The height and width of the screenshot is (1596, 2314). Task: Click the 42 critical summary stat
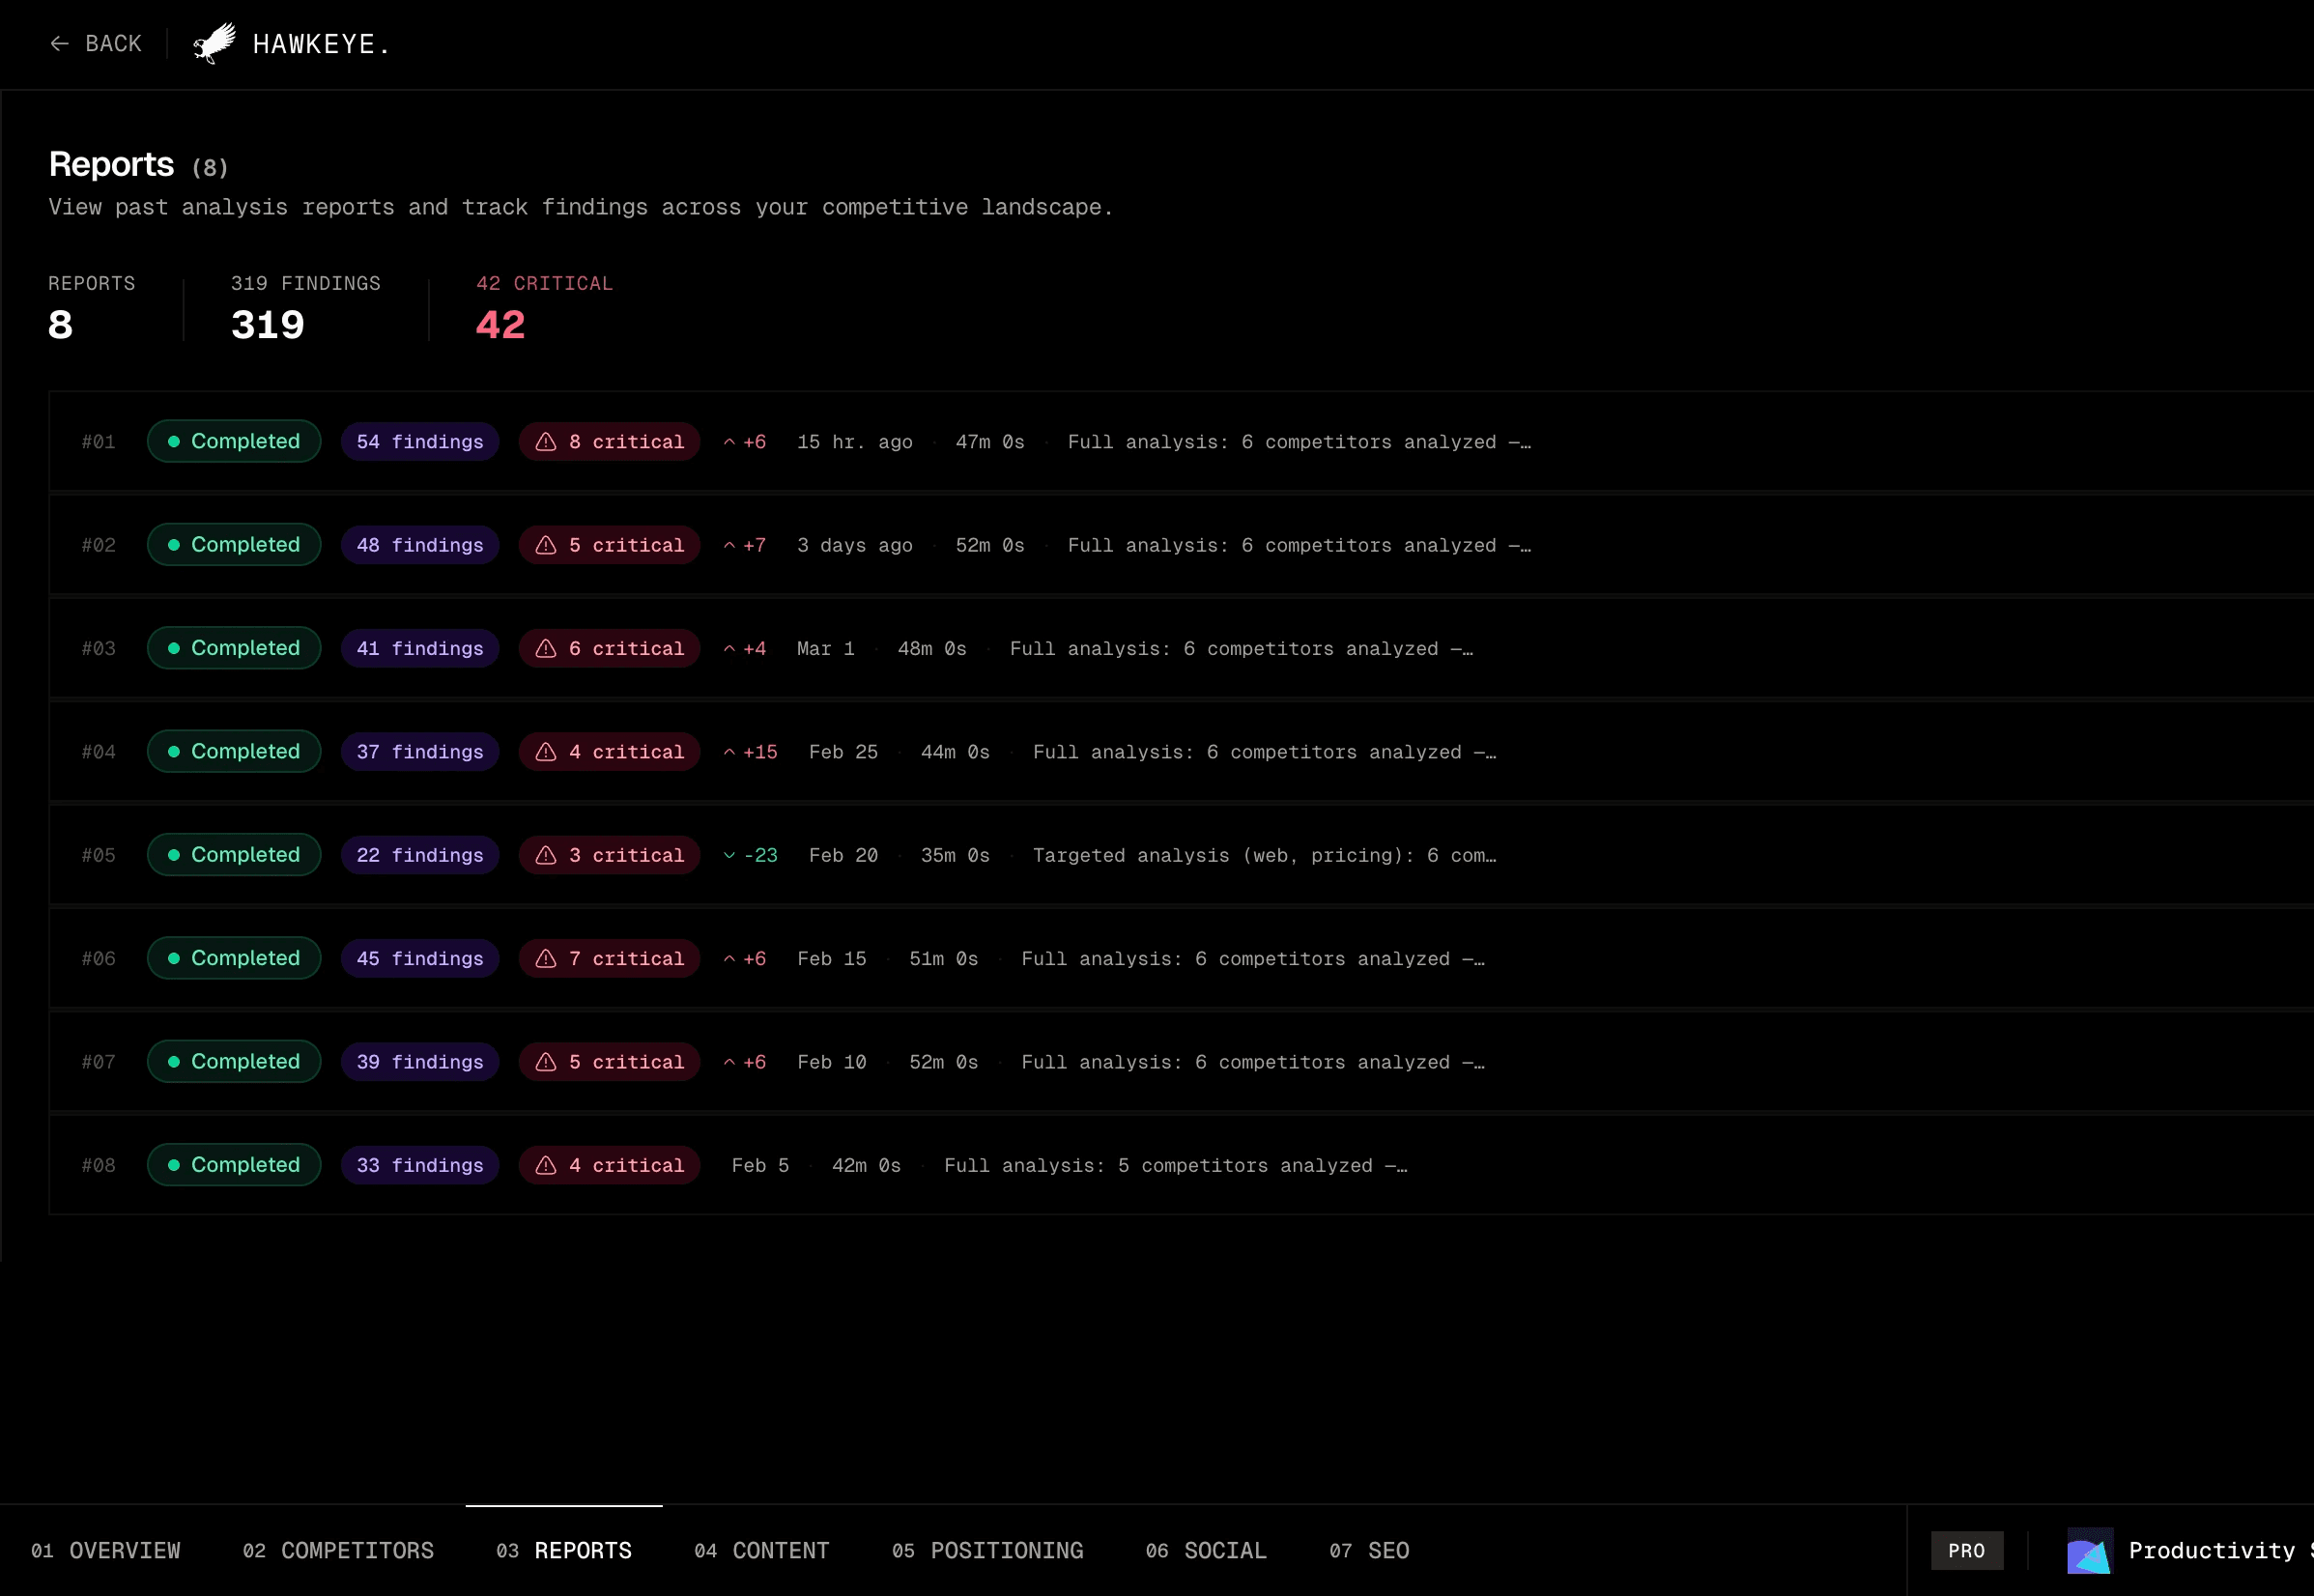point(500,324)
